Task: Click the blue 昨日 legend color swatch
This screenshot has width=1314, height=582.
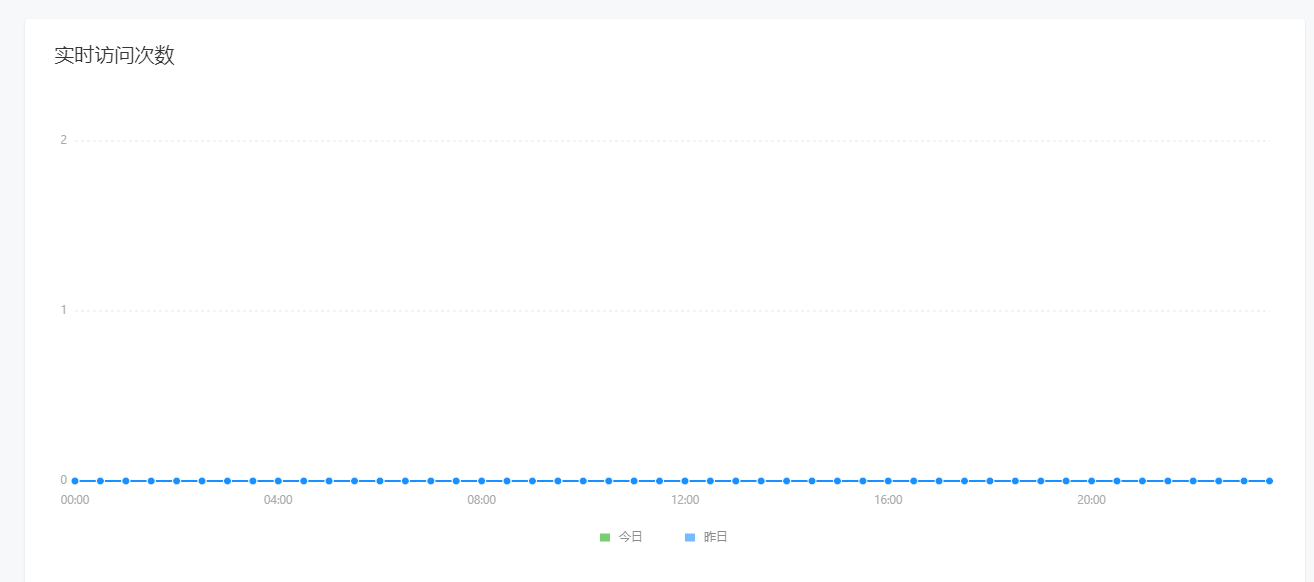Action: coord(690,538)
